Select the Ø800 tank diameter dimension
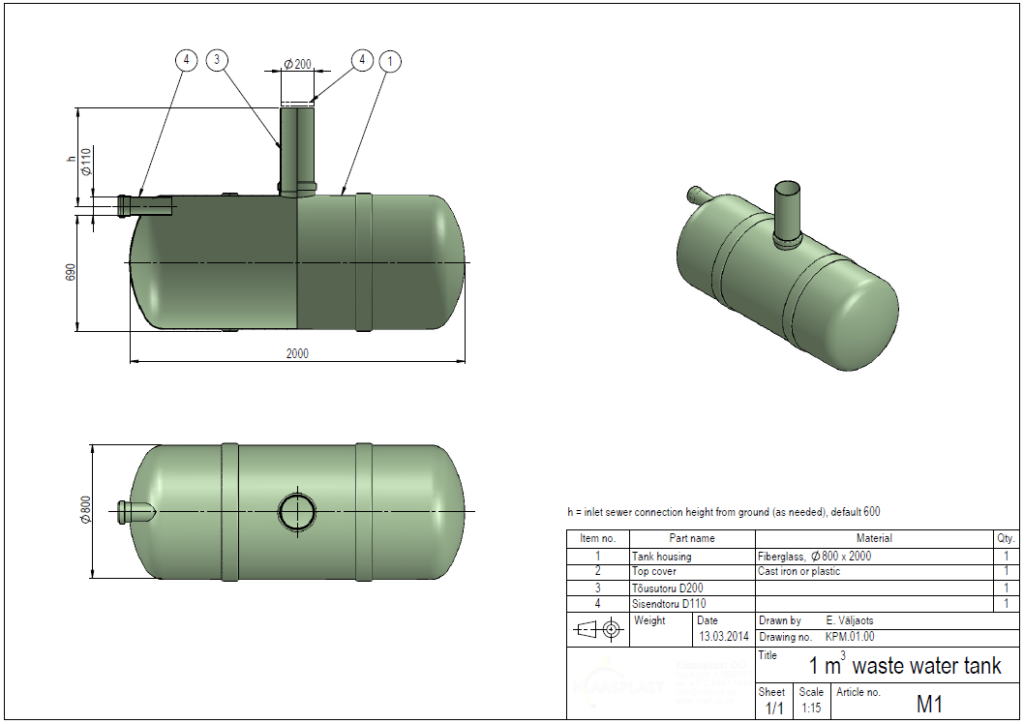Viewport: 1024px width, 724px height. [x=86, y=511]
